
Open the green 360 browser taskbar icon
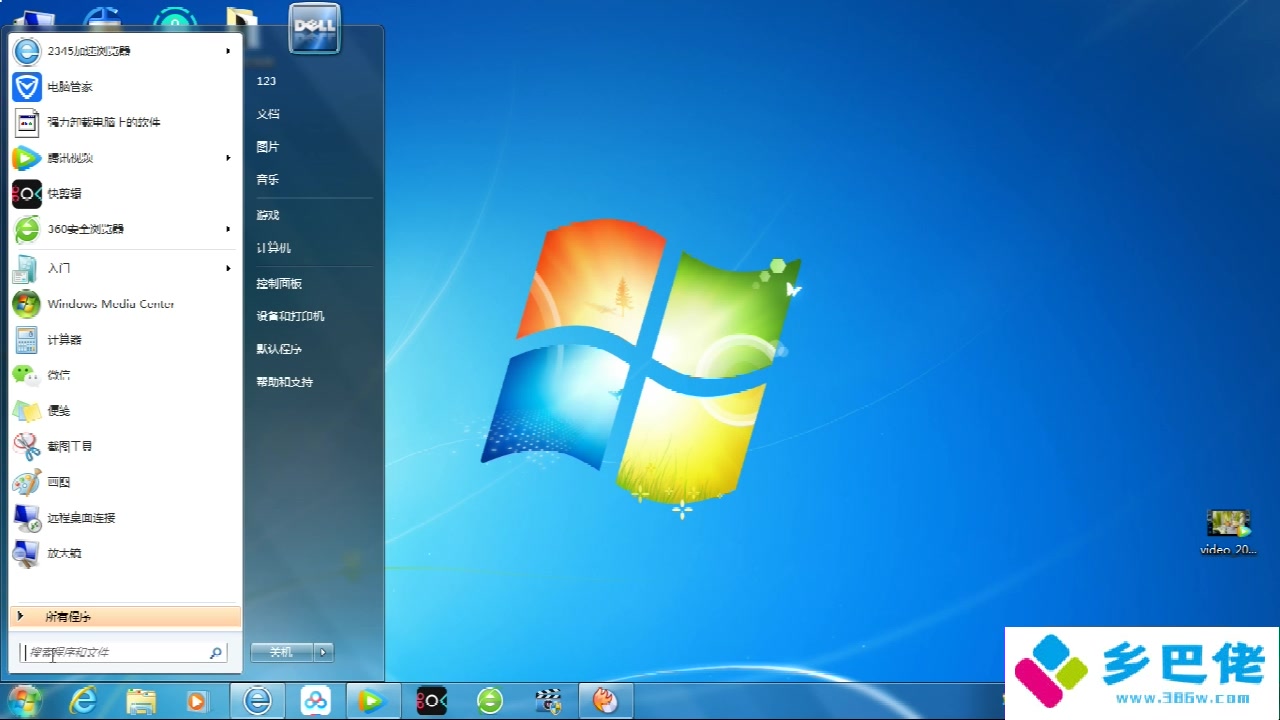tap(490, 702)
